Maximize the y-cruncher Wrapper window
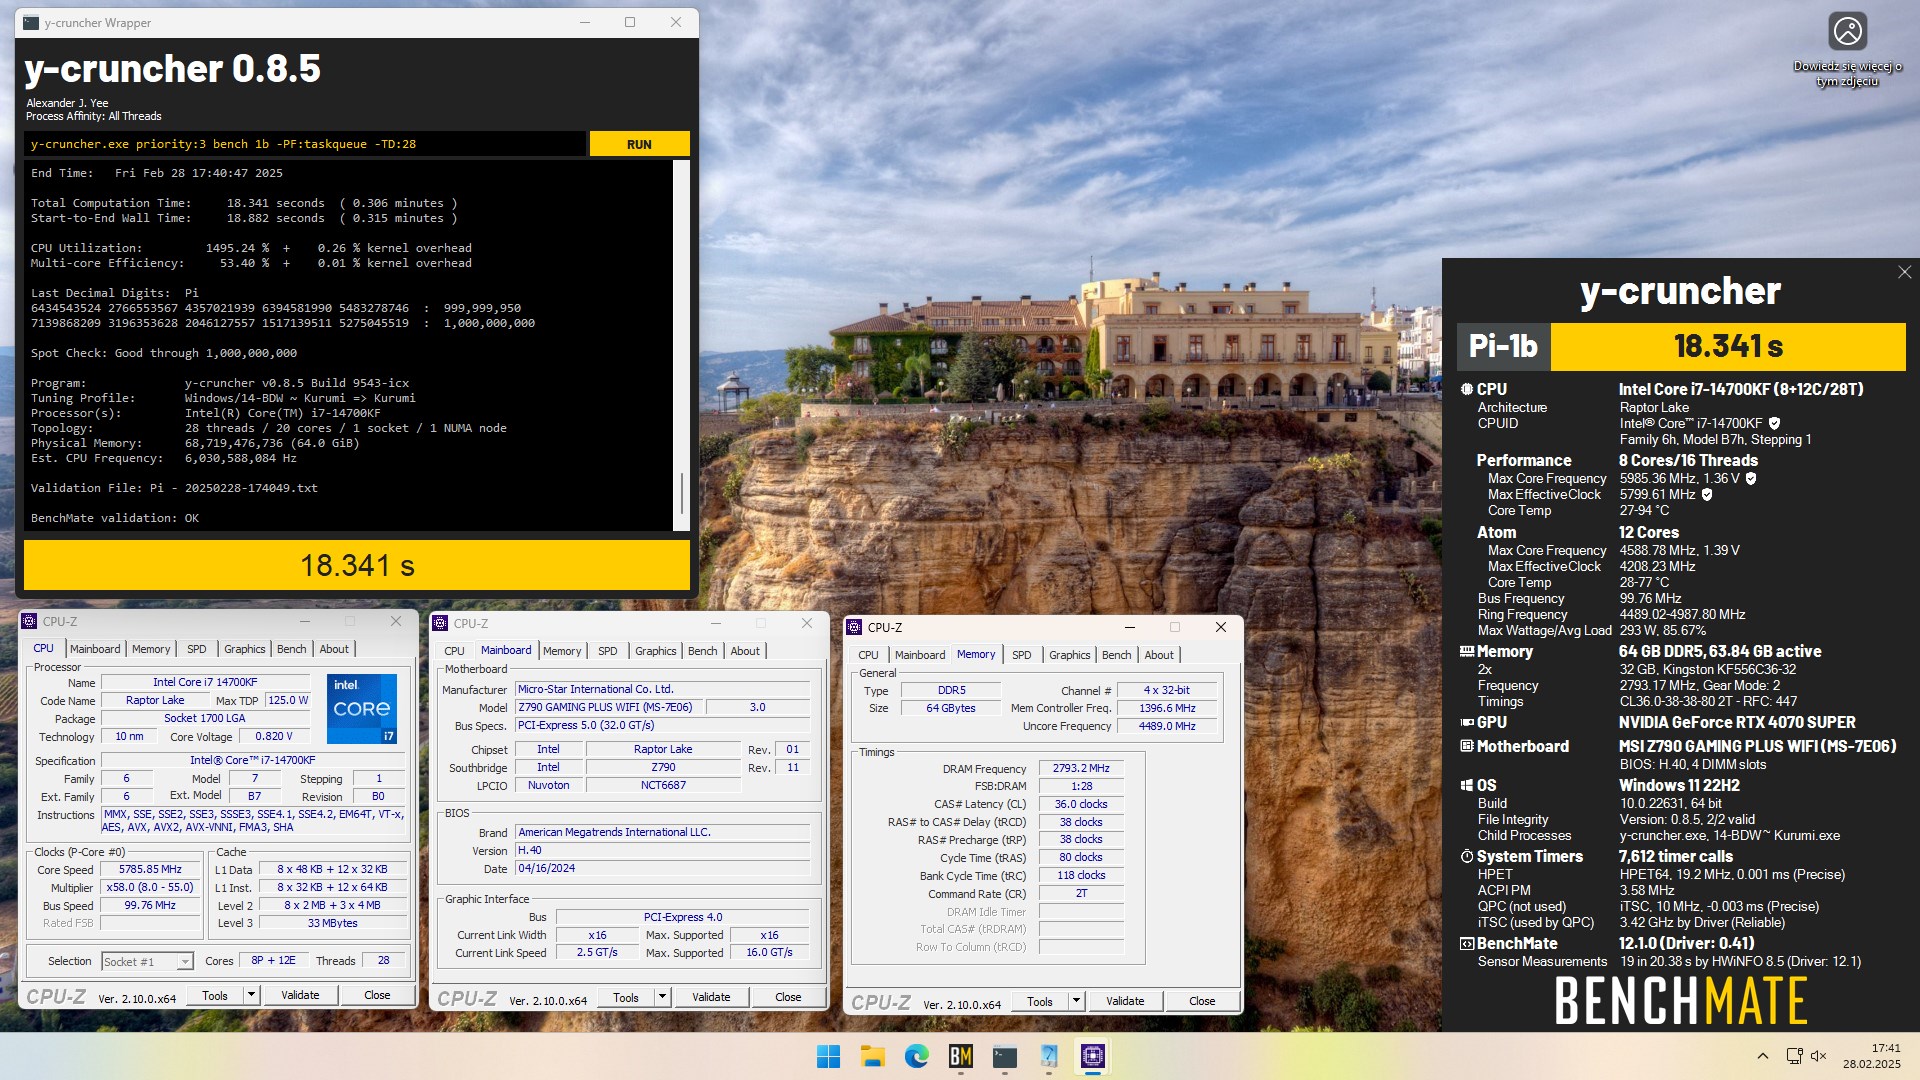The height and width of the screenshot is (1080, 1920). click(630, 22)
